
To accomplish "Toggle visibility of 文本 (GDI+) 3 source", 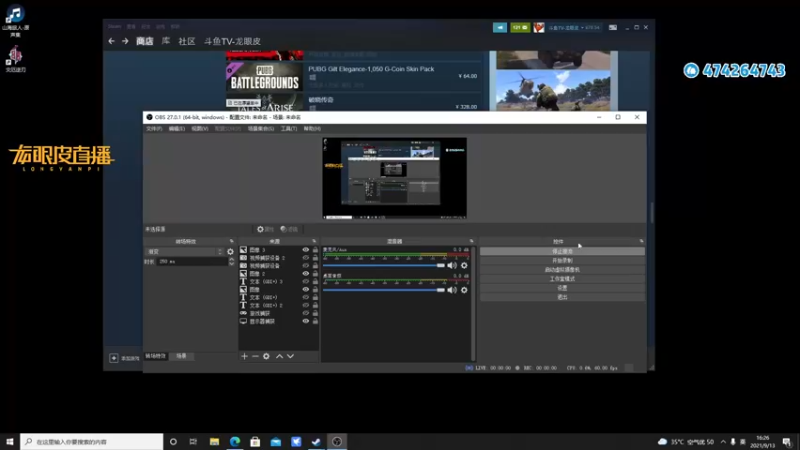I will click(306, 282).
